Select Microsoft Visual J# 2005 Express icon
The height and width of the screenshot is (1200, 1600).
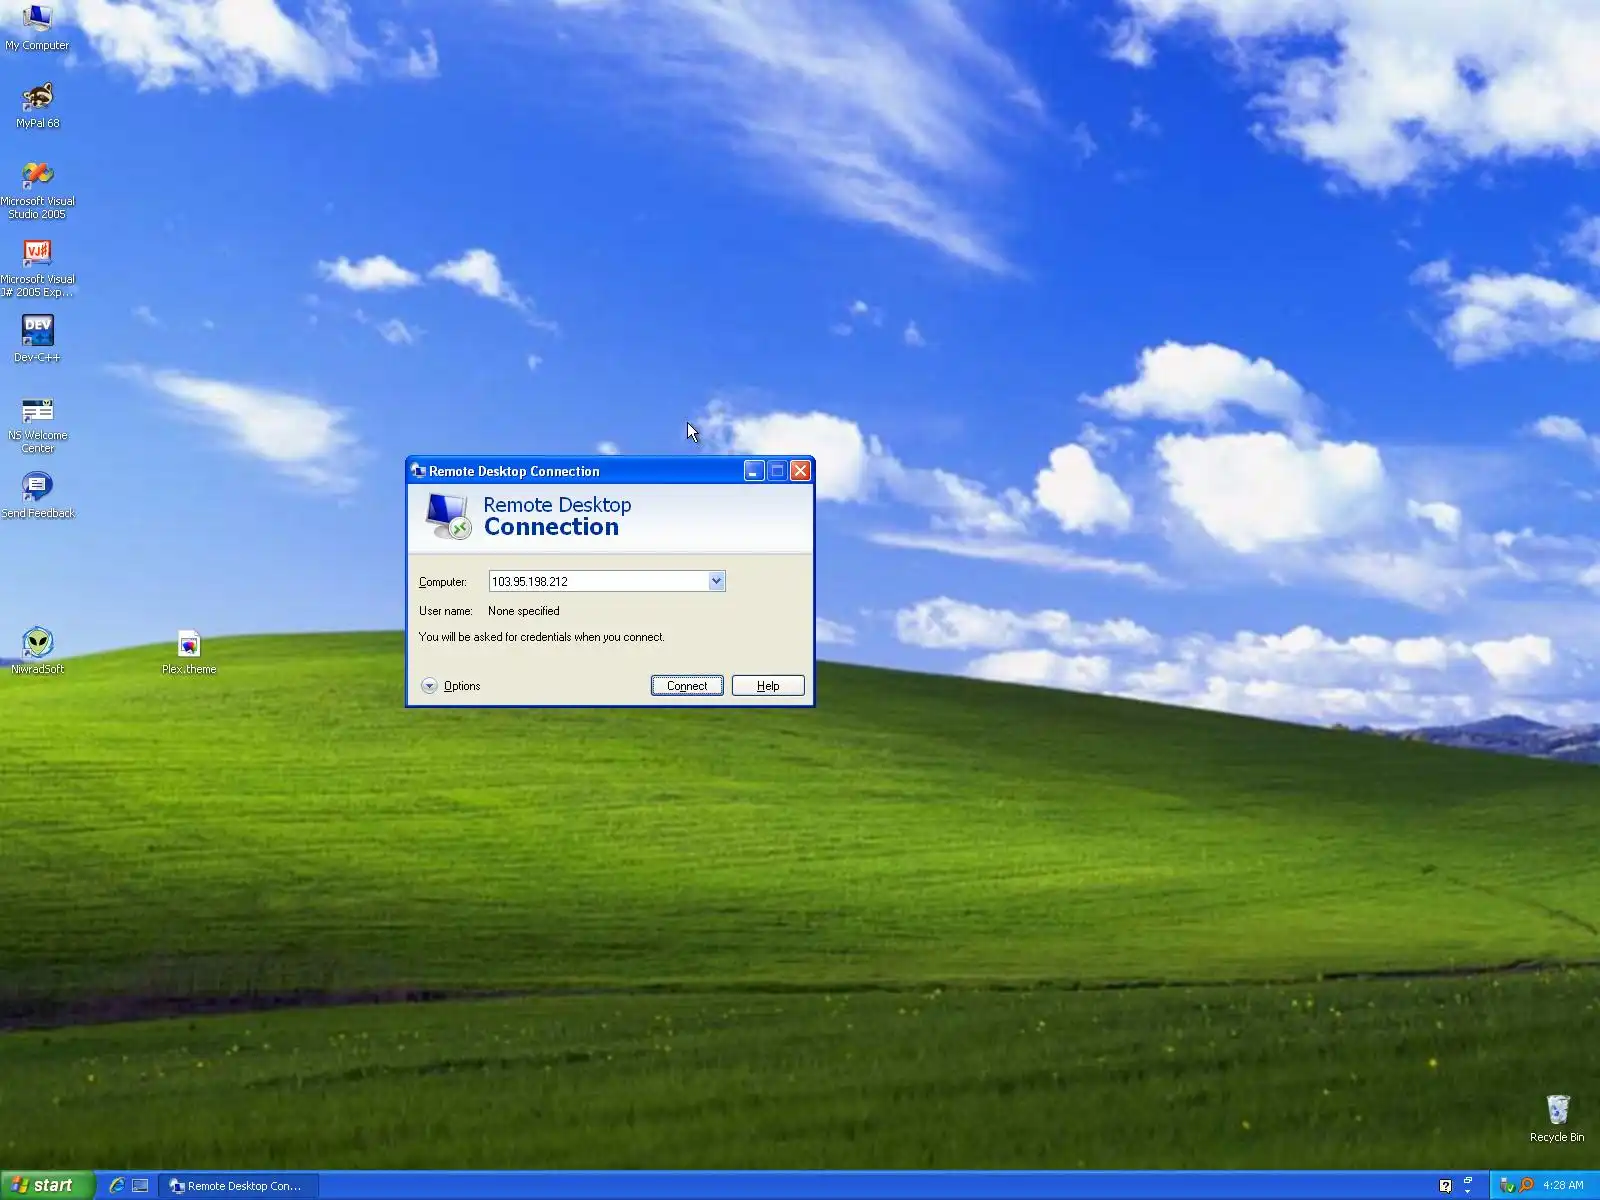[37, 268]
